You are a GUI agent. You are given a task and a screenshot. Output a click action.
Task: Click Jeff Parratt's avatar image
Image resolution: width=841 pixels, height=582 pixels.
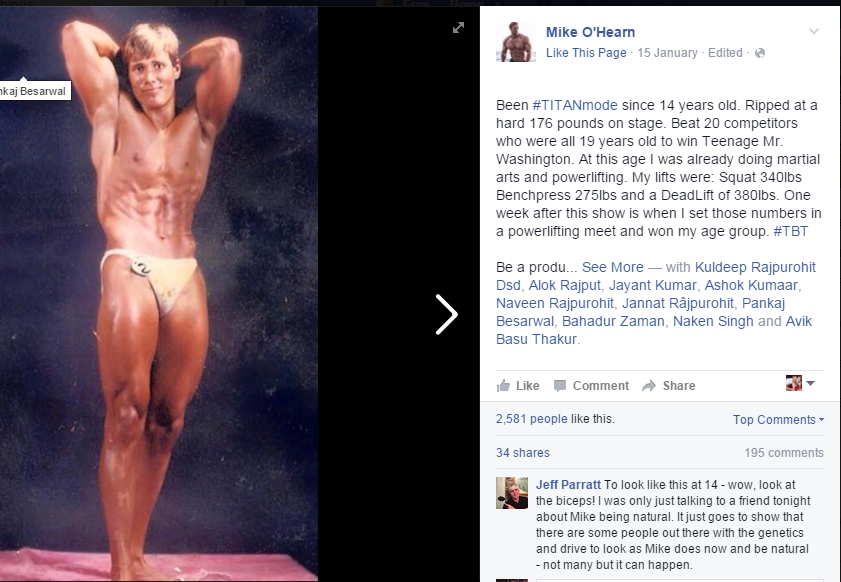[512, 492]
